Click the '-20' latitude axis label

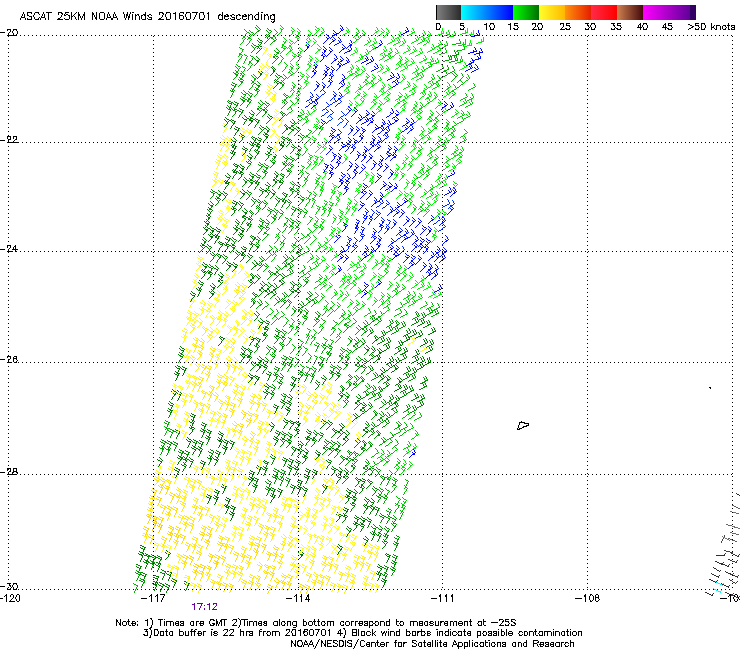coord(9,33)
